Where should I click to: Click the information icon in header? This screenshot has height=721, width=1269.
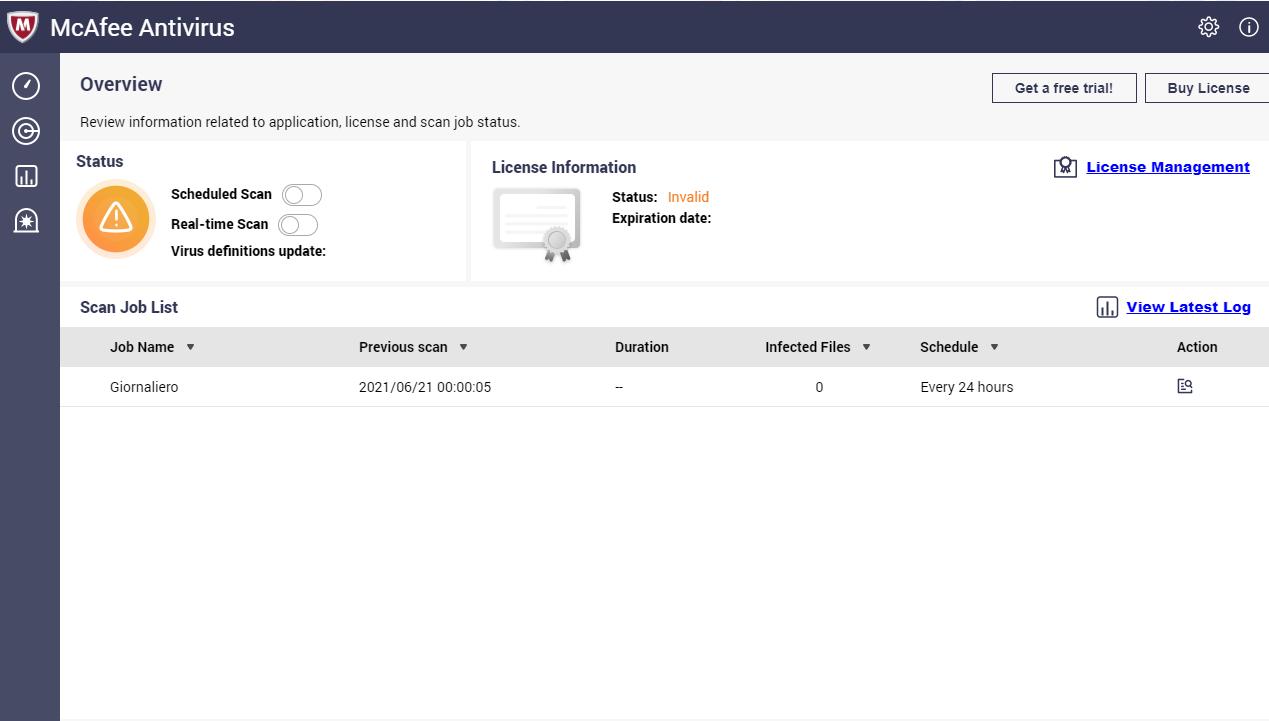(x=1249, y=27)
